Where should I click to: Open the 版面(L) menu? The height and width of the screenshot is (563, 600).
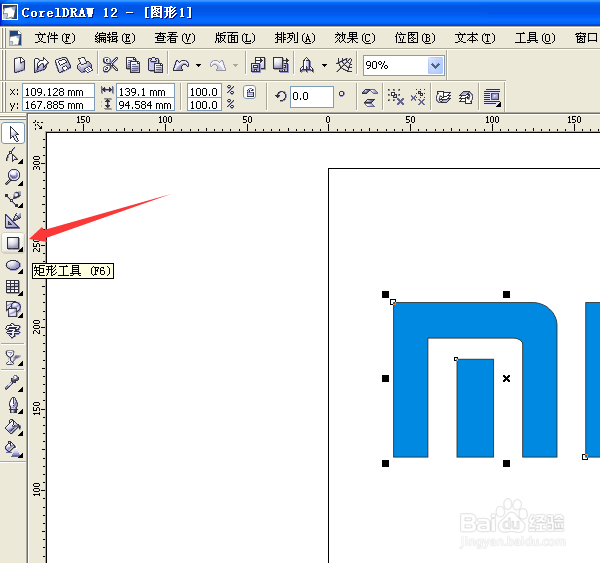[235, 38]
